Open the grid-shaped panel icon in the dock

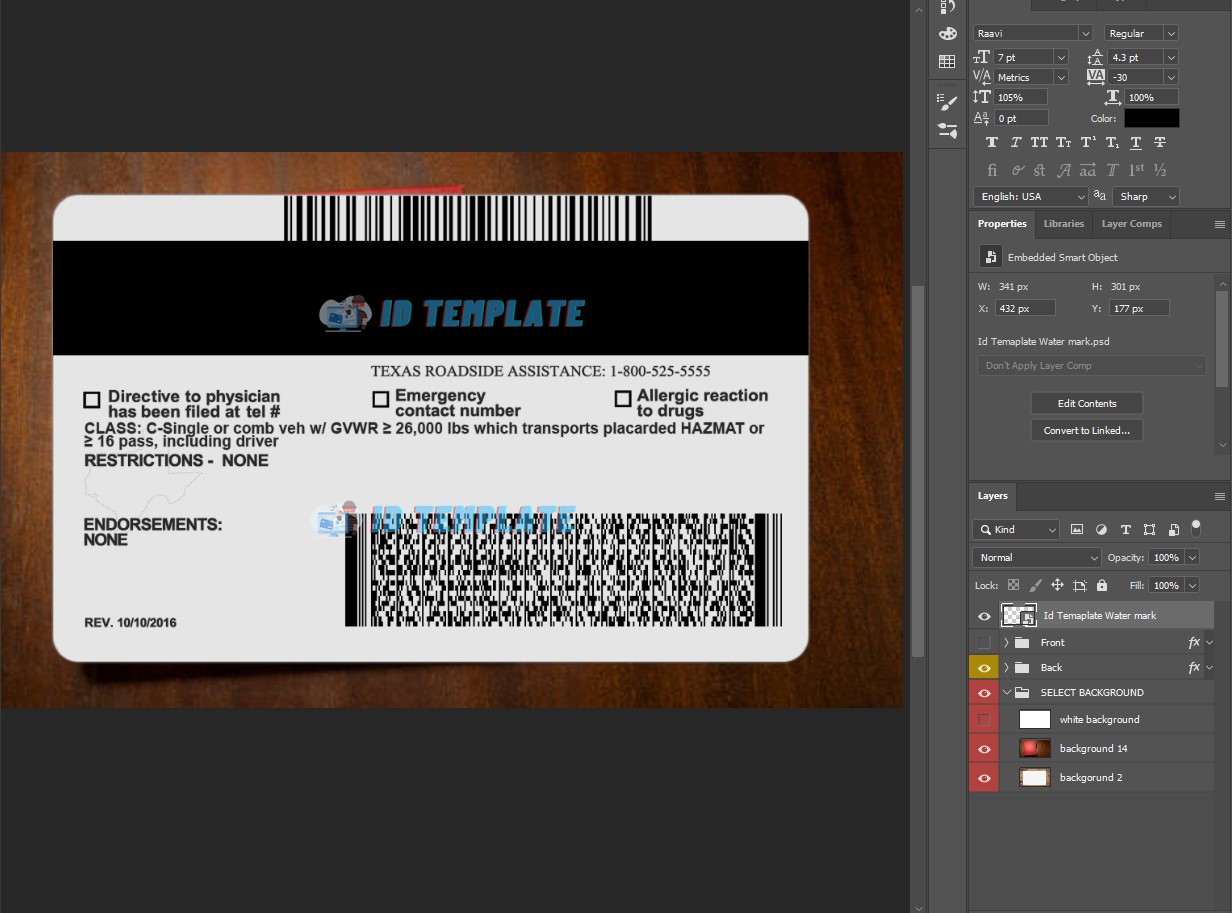[947, 62]
